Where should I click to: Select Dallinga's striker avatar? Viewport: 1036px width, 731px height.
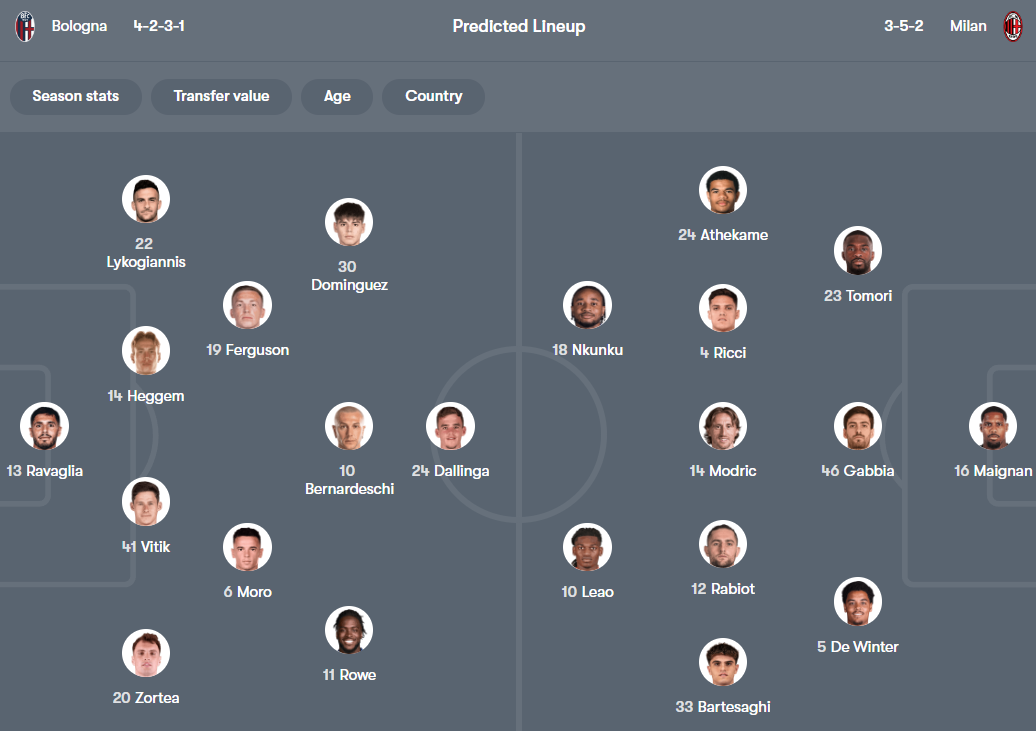coord(451,427)
